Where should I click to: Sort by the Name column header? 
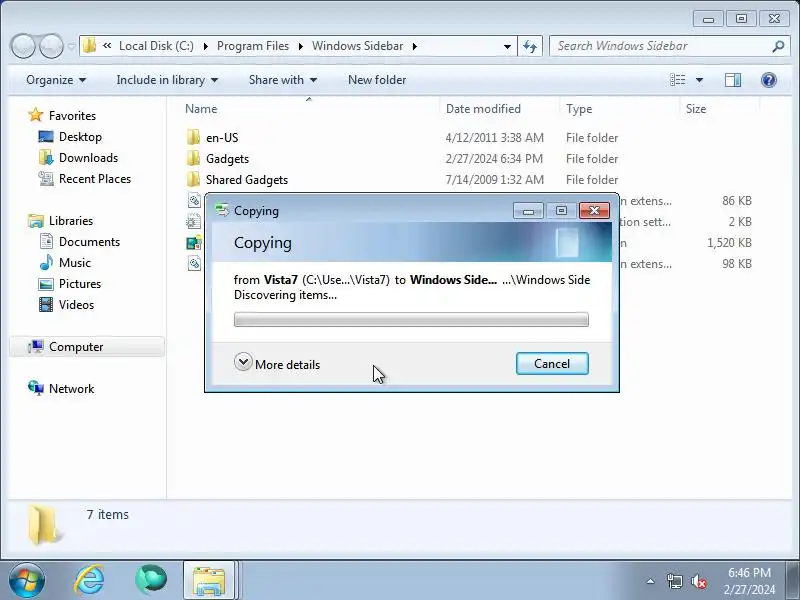309,109
